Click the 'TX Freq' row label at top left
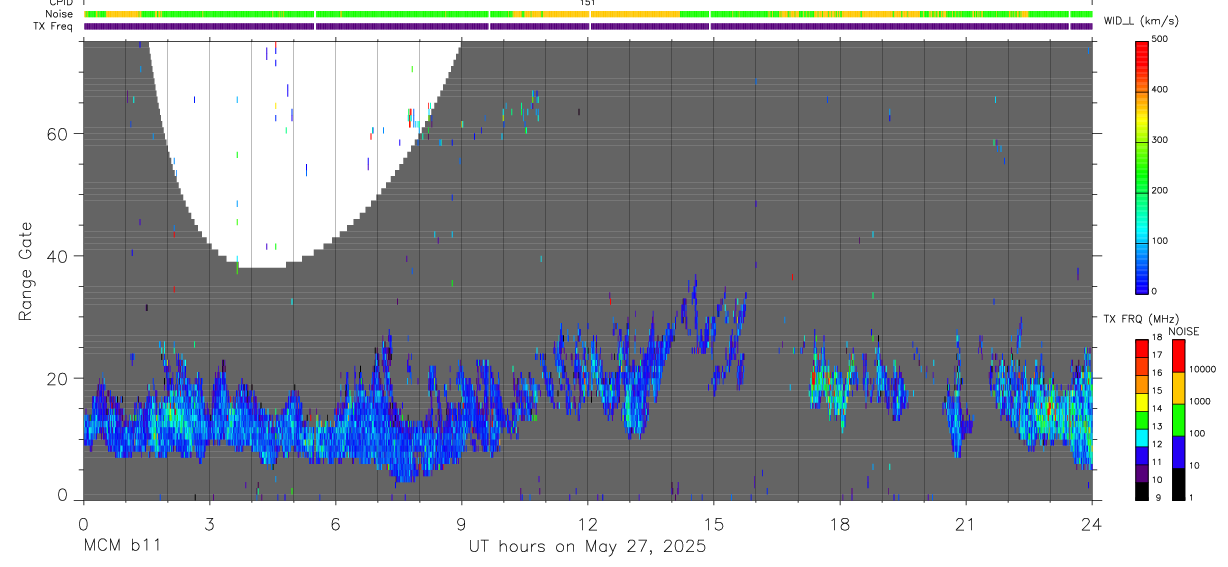The height and width of the screenshot is (567, 1228). (54, 26)
